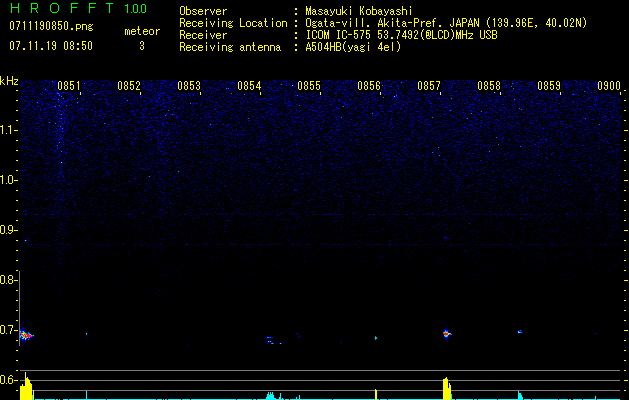Click the meteor count value 3
This screenshot has height=400, width=629.
point(142,46)
